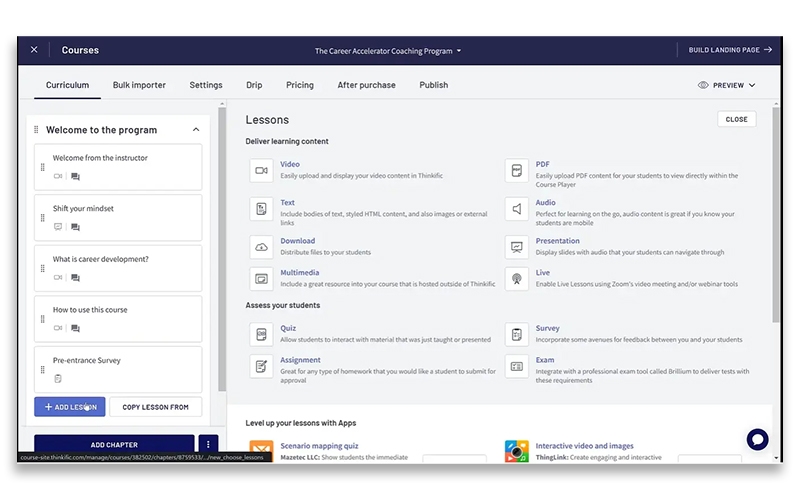Viewport: 800px width, 500px height.
Task: Choose the Quiz lesson icon
Action: [x=261, y=334]
